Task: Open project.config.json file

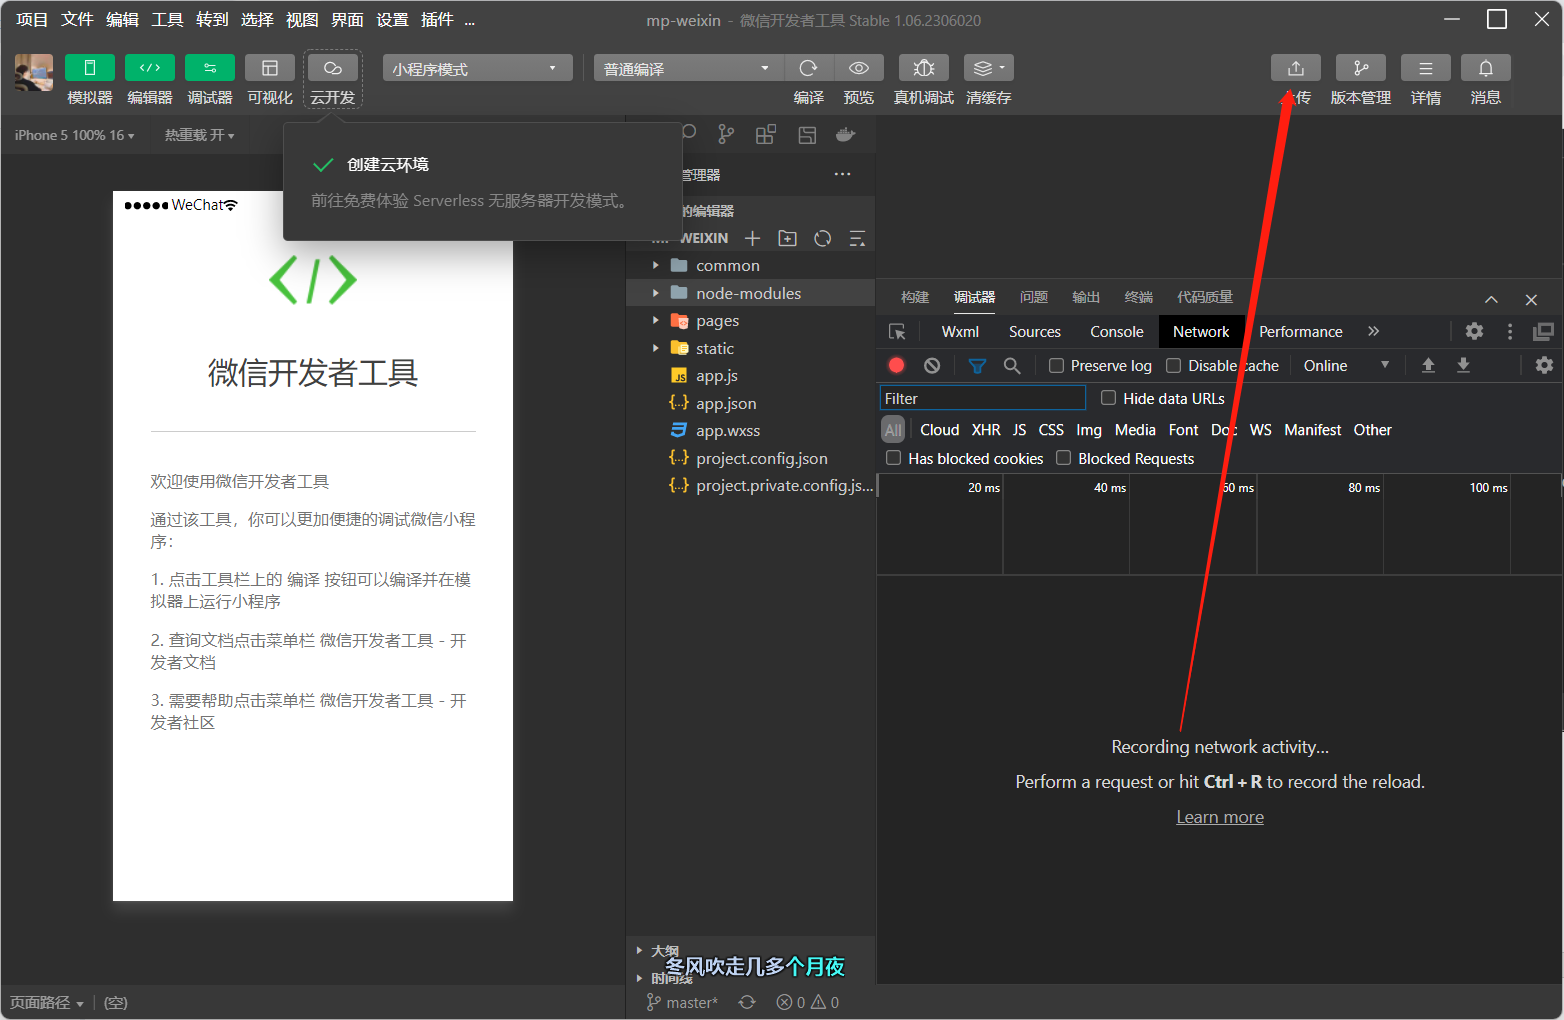Action: pyautogui.click(x=750, y=458)
